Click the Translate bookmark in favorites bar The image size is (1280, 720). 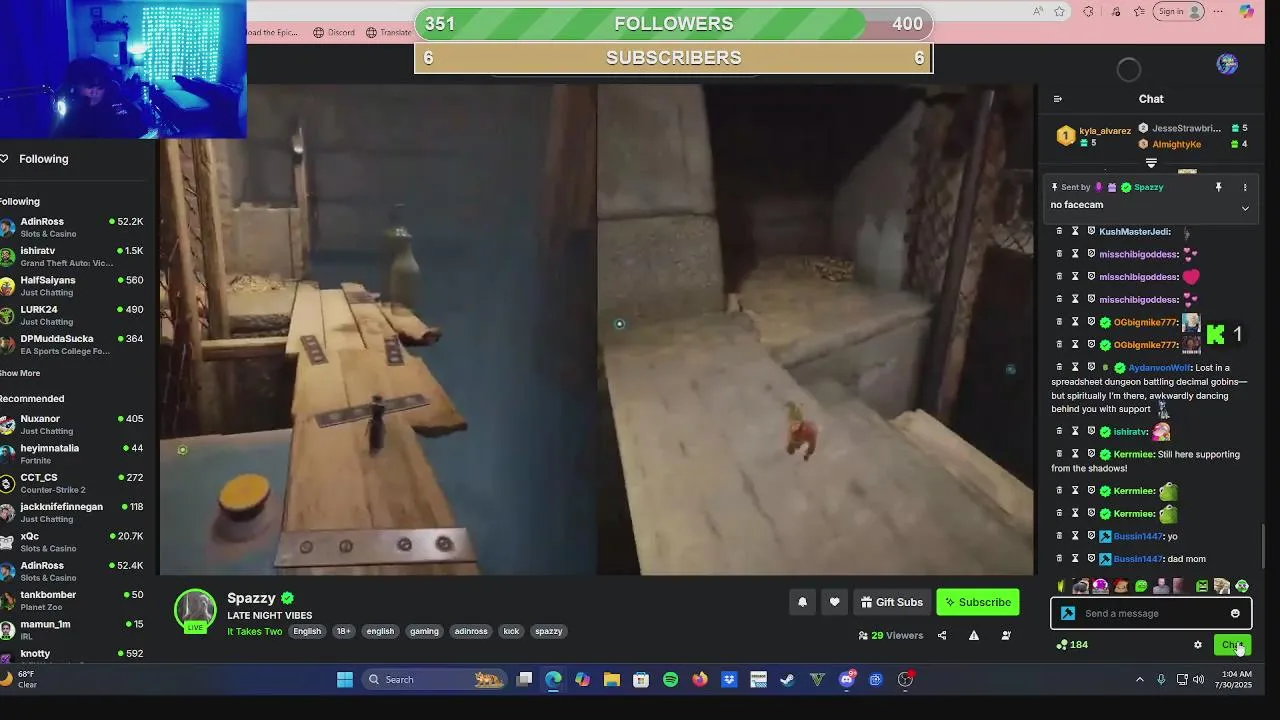coord(389,32)
